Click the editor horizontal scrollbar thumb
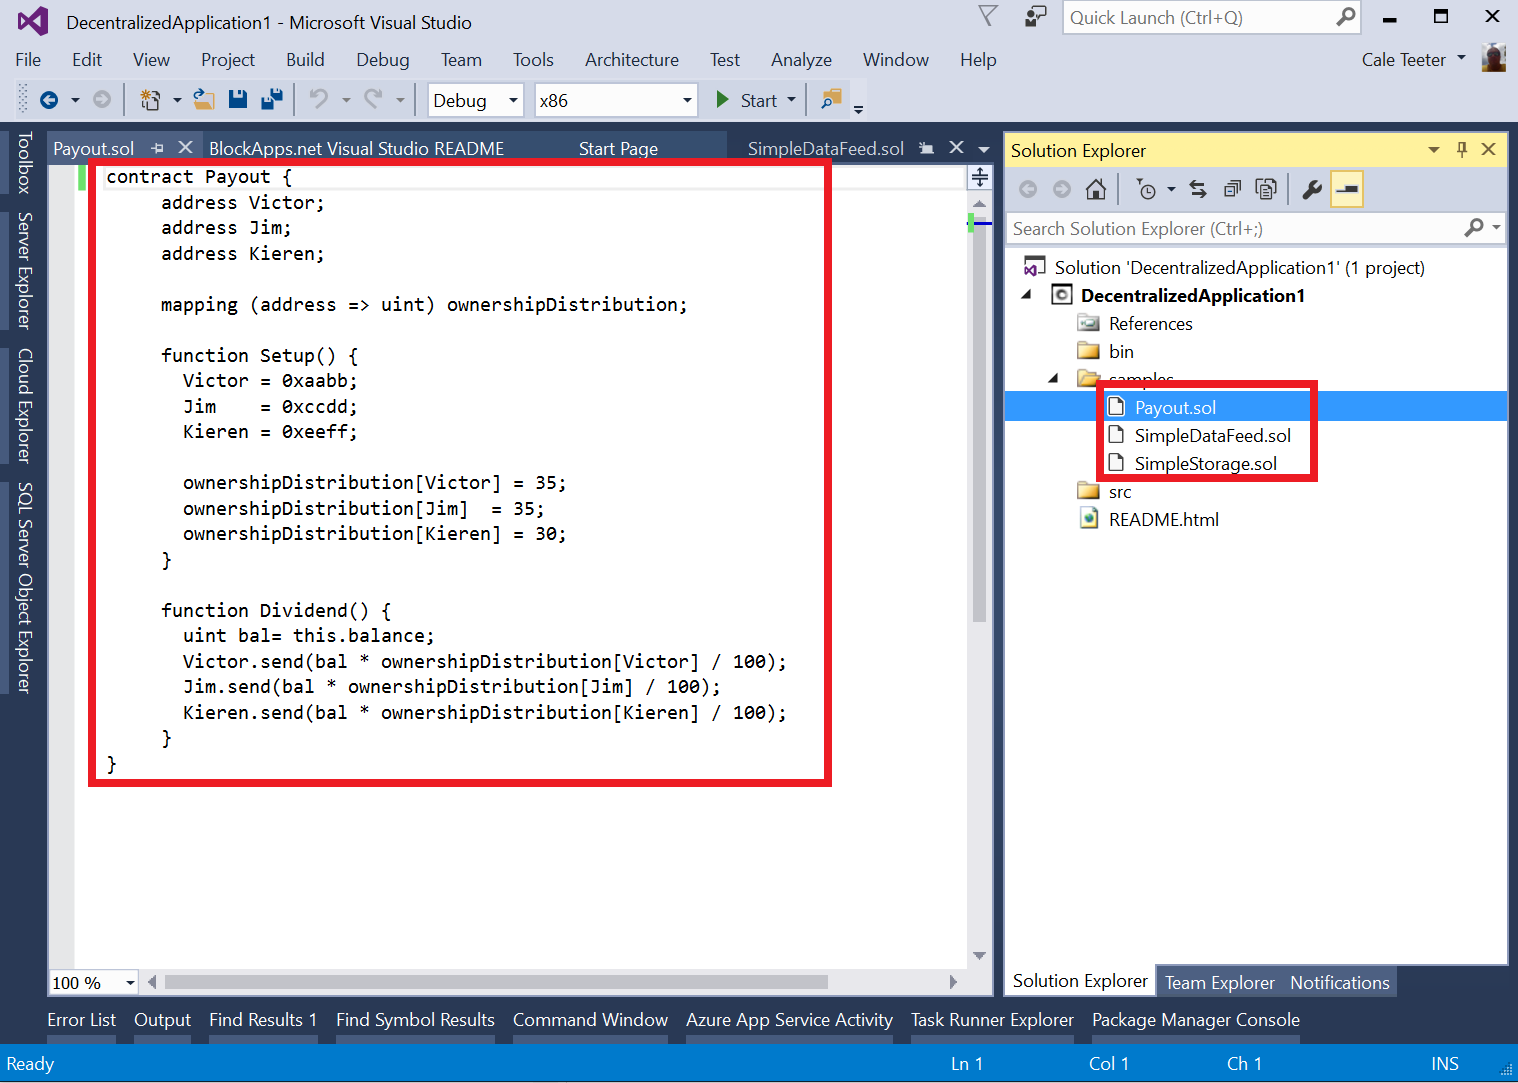 496,982
